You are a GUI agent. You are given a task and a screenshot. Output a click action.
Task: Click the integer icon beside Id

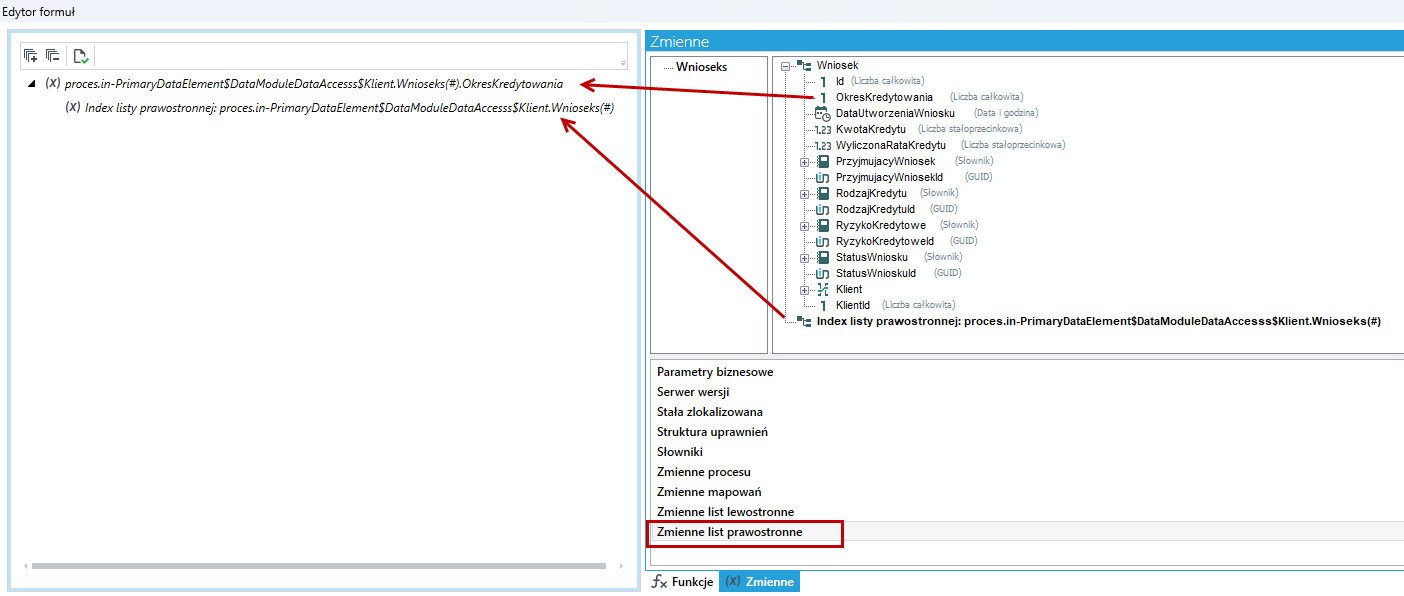[823, 81]
